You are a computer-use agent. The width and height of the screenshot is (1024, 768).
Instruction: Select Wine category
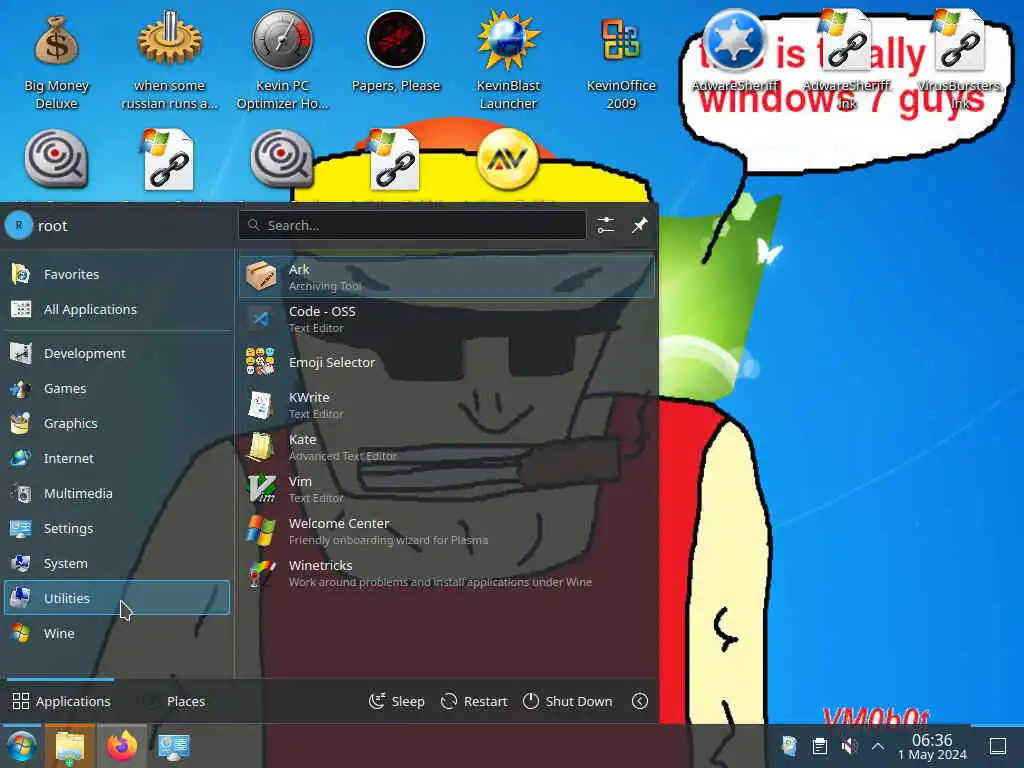click(118, 633)
